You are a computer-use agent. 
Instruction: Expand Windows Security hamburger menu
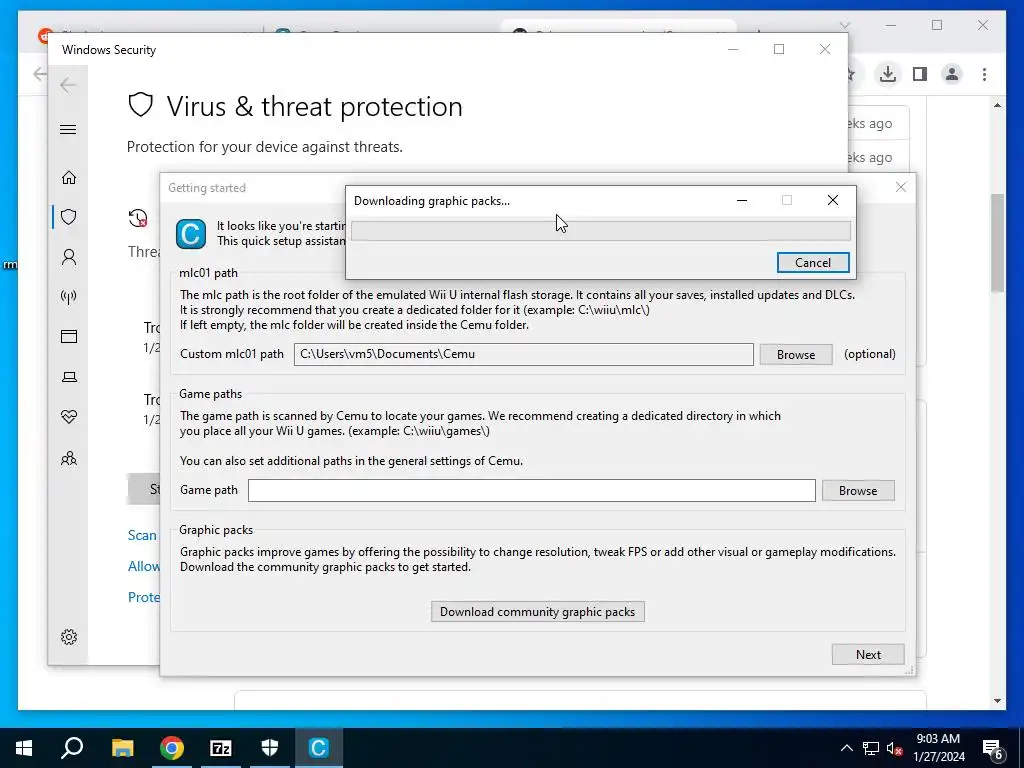(68, 129)
